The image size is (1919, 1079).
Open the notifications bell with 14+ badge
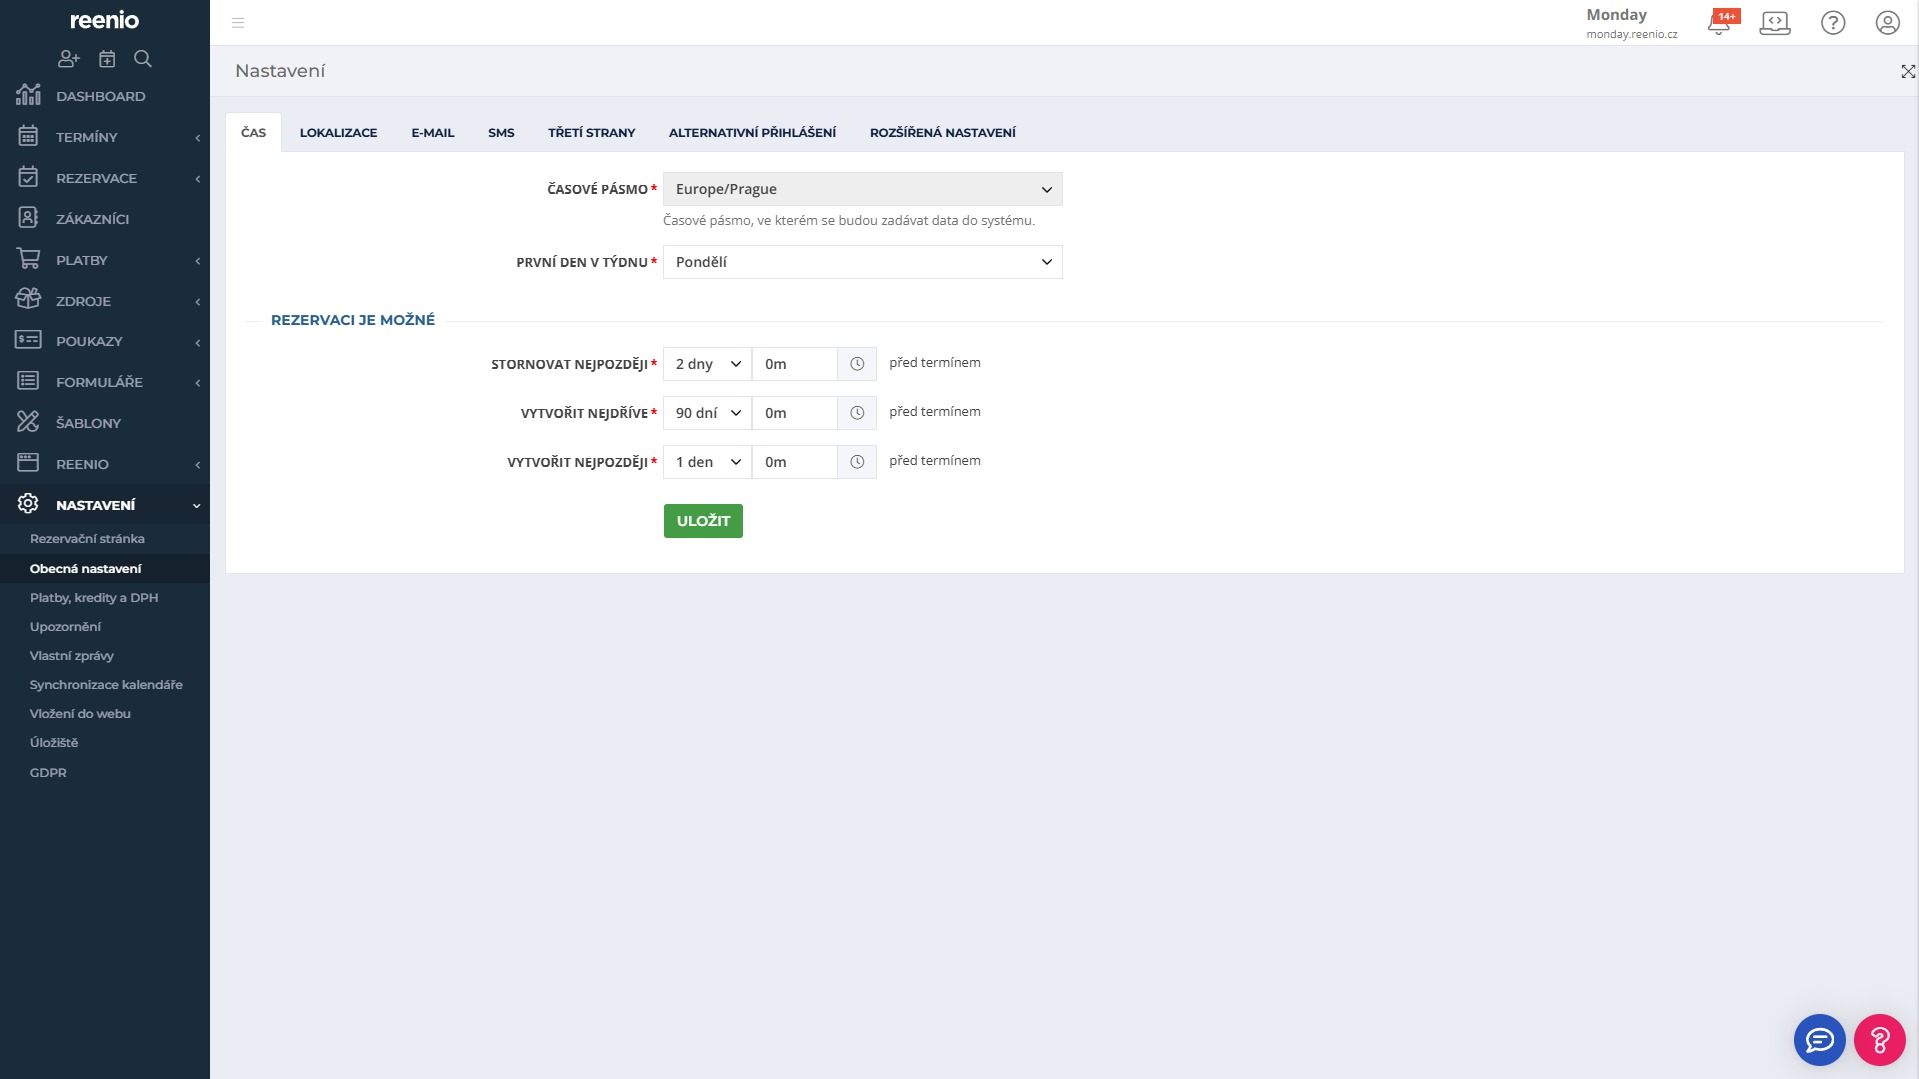(1722, 22)
